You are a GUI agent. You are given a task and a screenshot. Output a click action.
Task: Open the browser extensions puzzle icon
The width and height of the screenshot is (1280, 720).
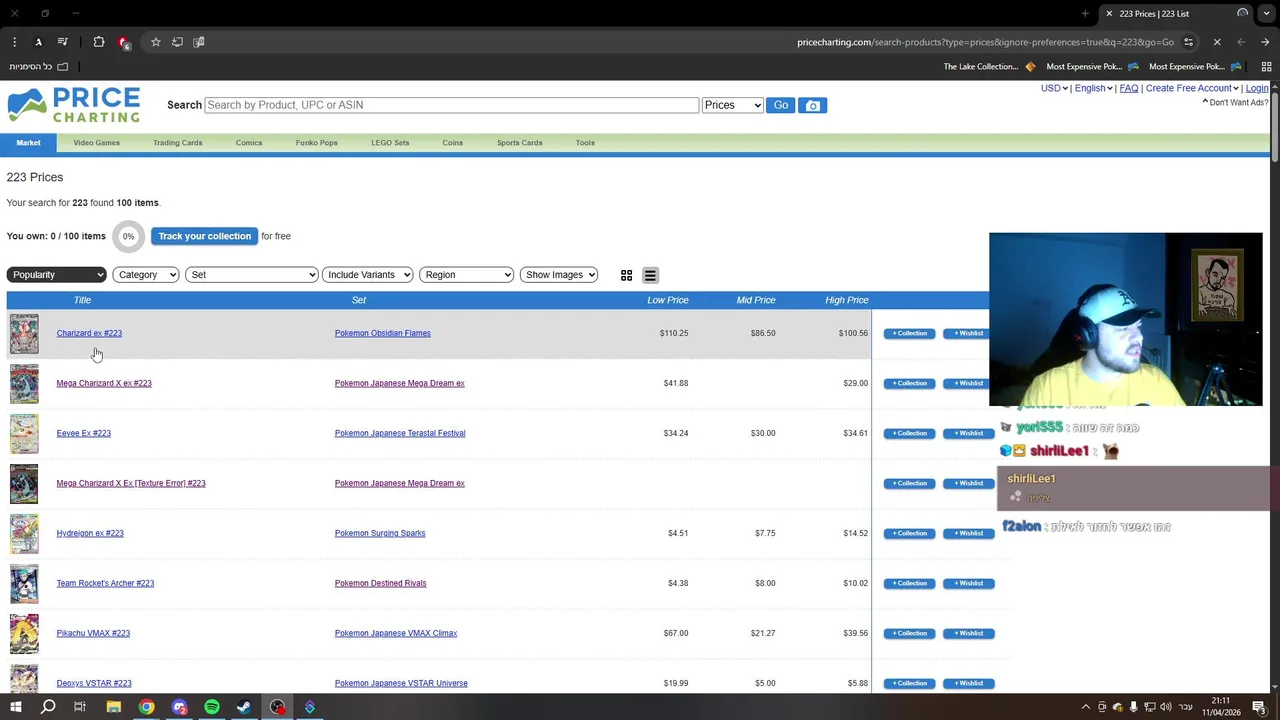pyautogui.click(x=98, y=42)
